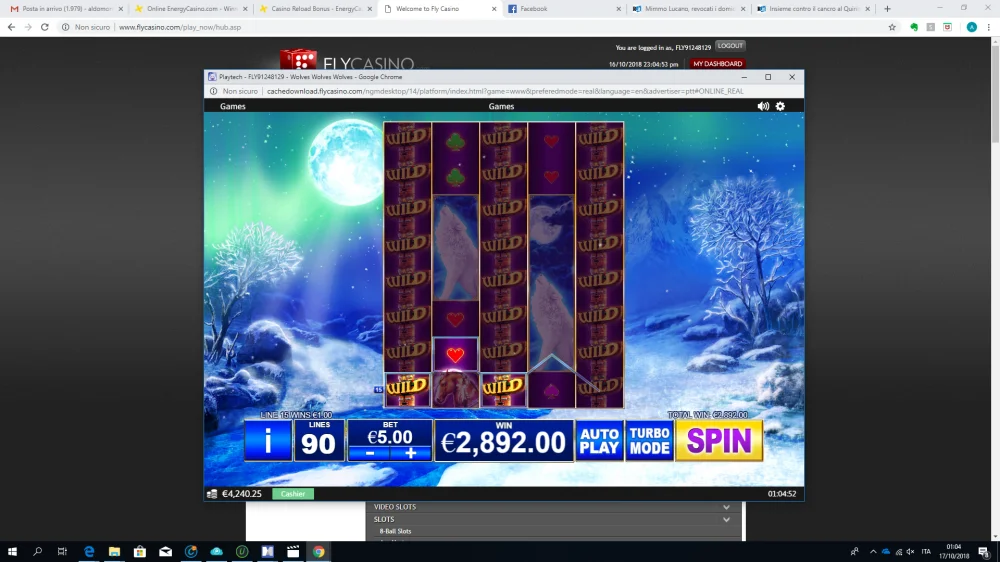Open the 8-Ball Slots link
The height and width of the screenshot is (562, 1000).
(x=395, y=531)
